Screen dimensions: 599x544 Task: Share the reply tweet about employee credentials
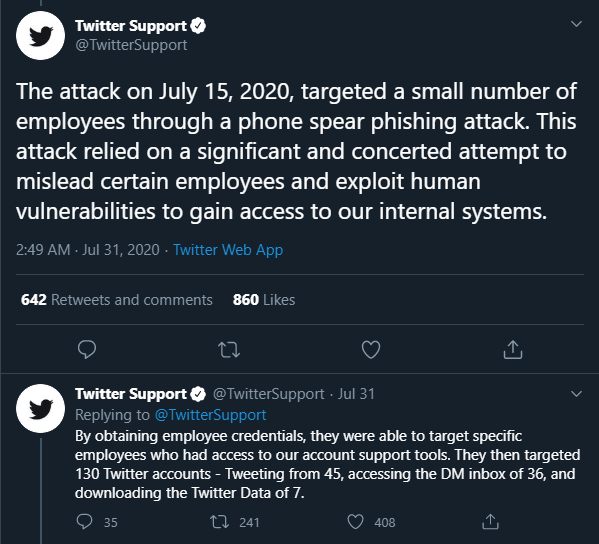(x=491, y=522)
